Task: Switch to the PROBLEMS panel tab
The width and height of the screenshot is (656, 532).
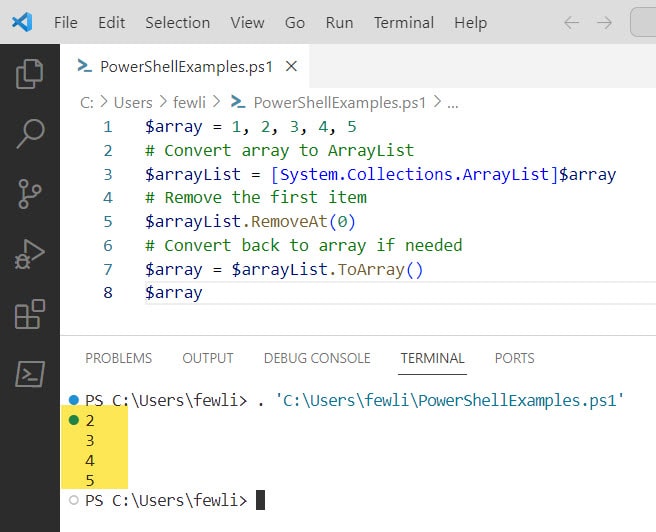Action: click(x=118, y=358)
